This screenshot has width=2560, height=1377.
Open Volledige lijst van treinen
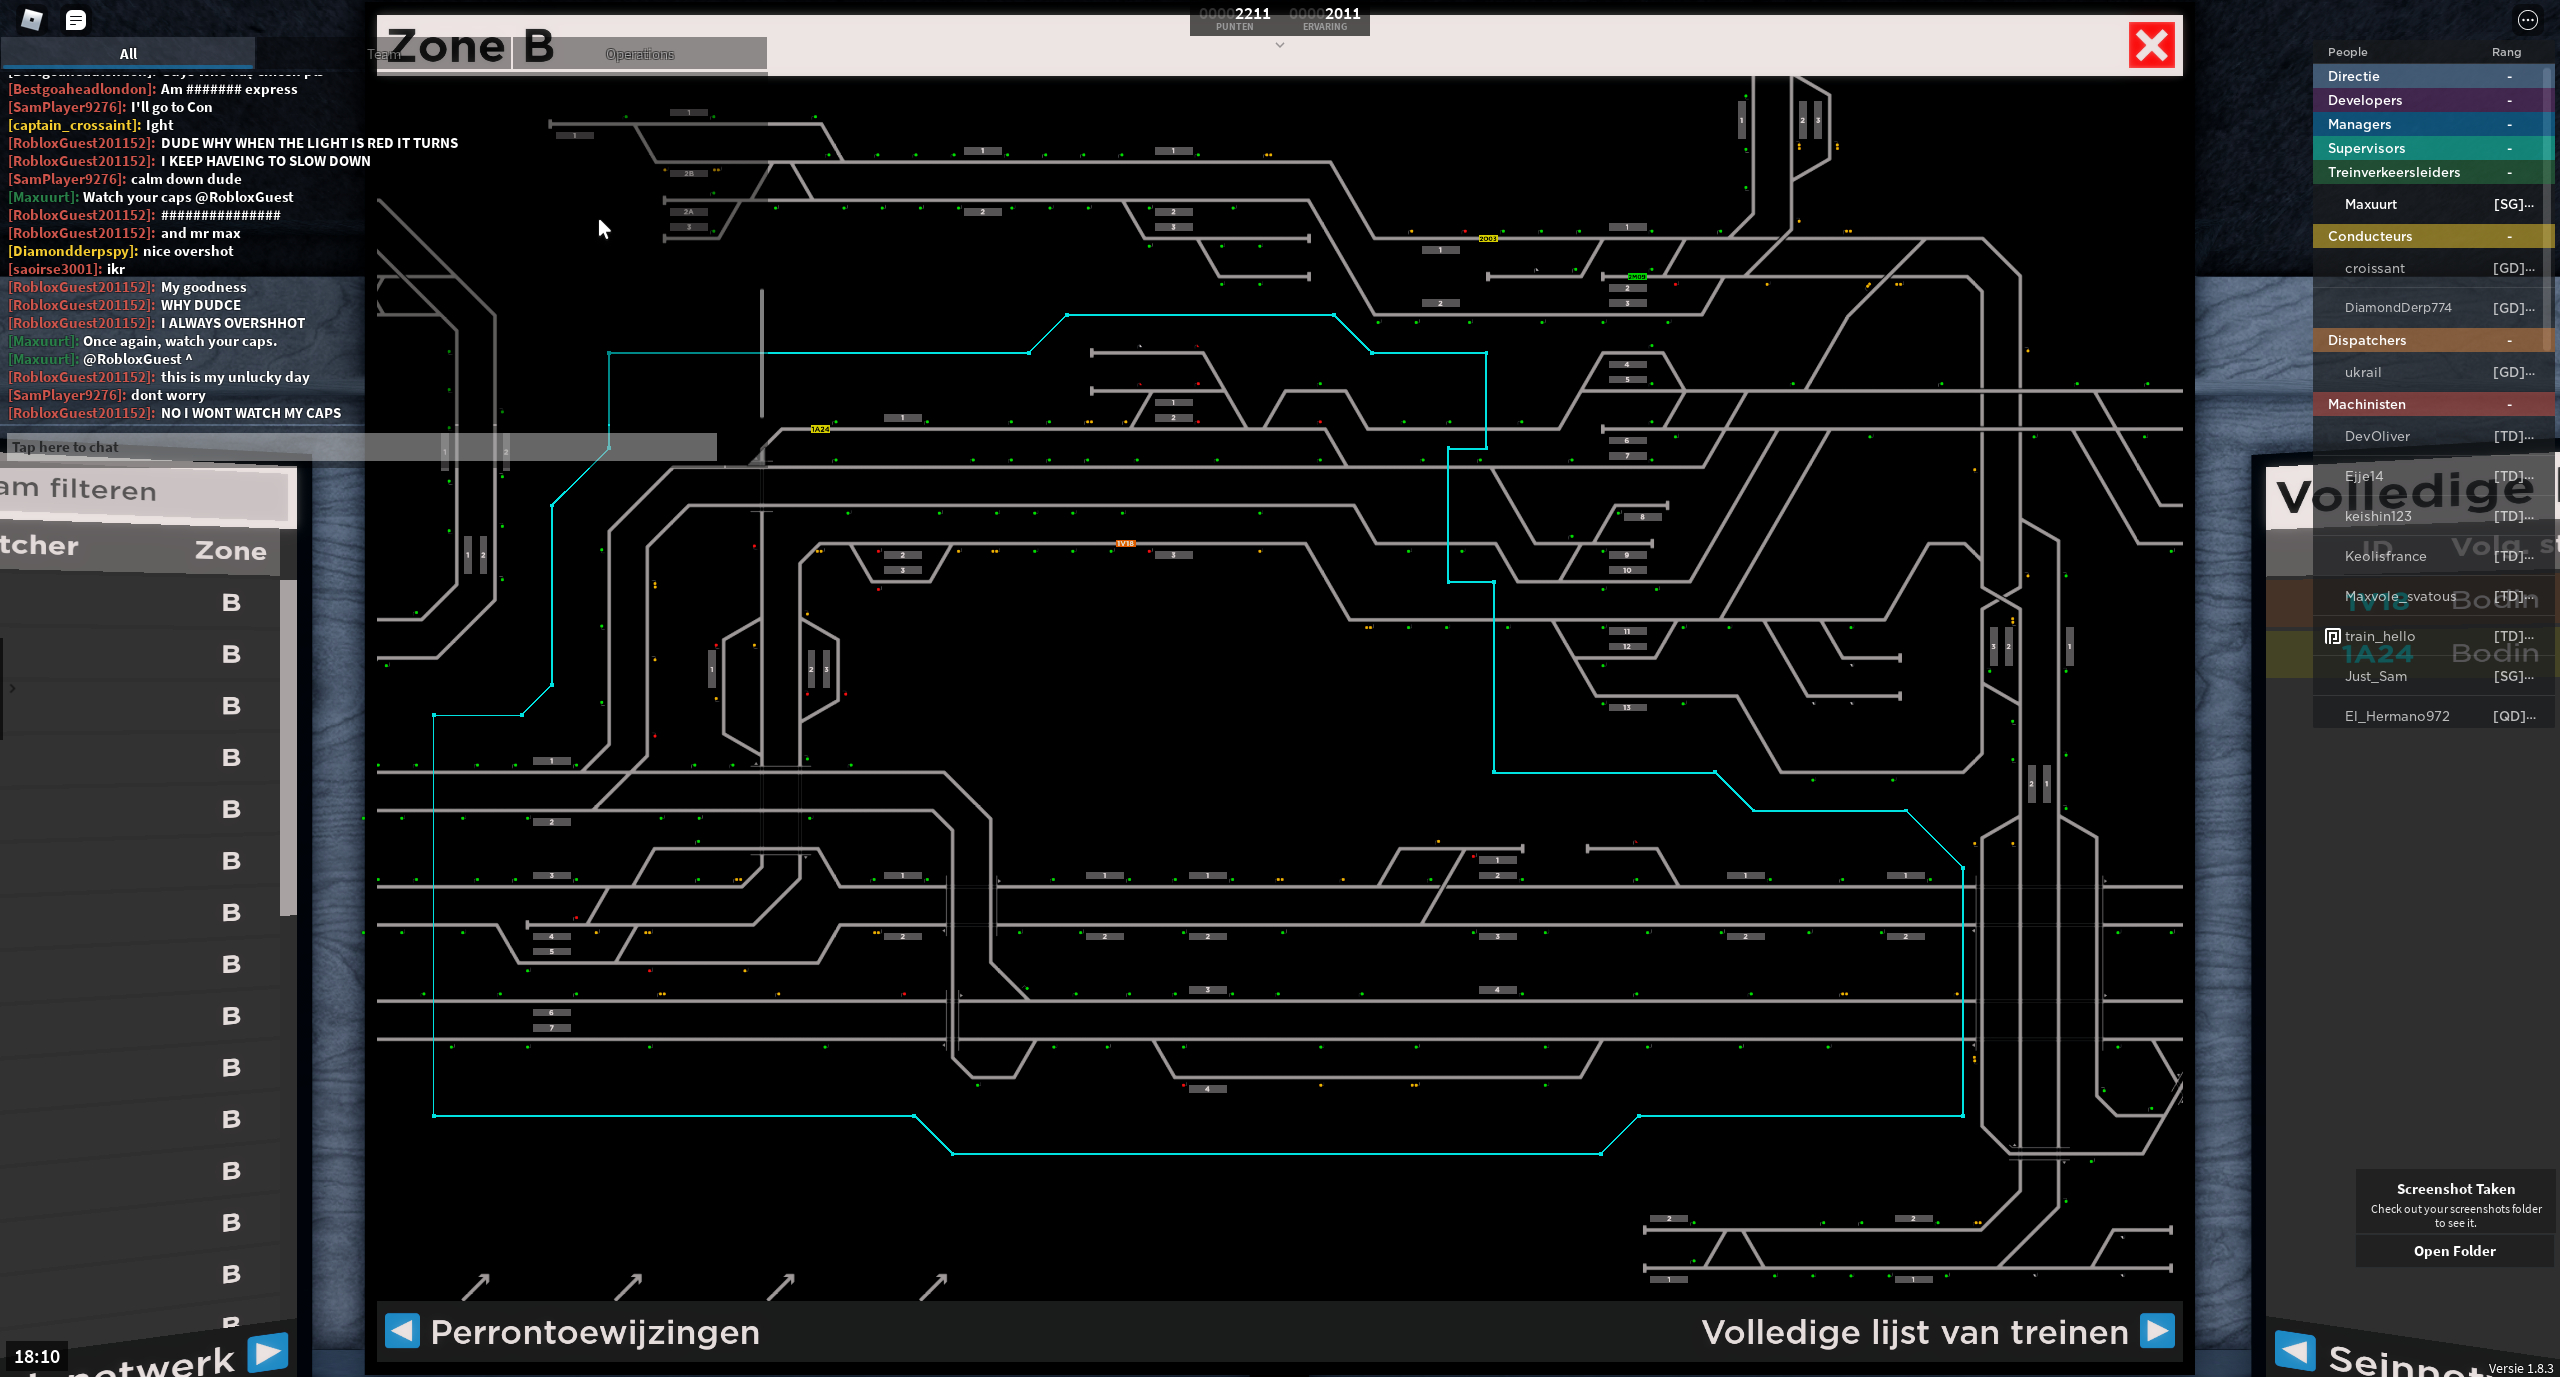pos(1914,1332)
